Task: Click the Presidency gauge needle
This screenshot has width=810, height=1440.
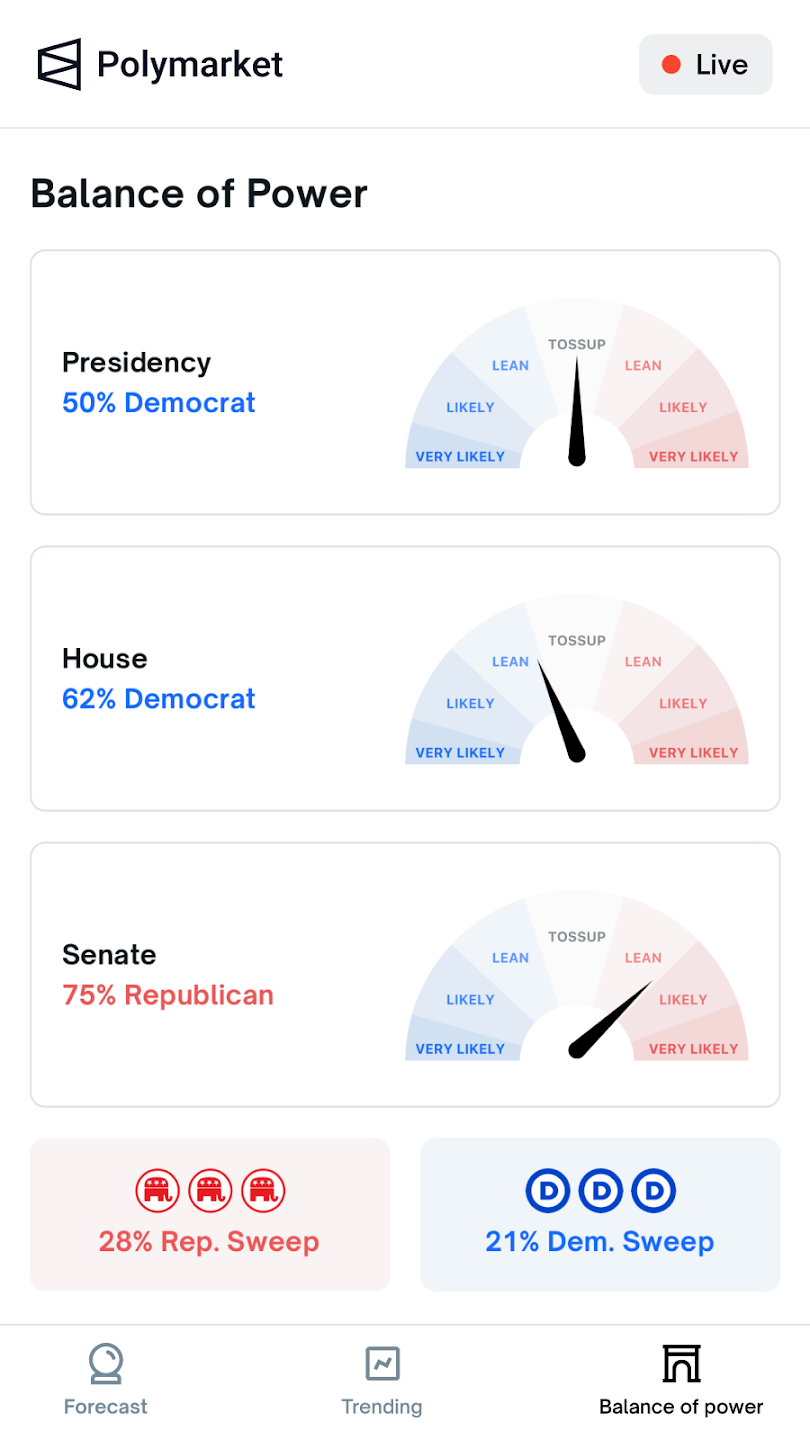Action: click(576, 415)
